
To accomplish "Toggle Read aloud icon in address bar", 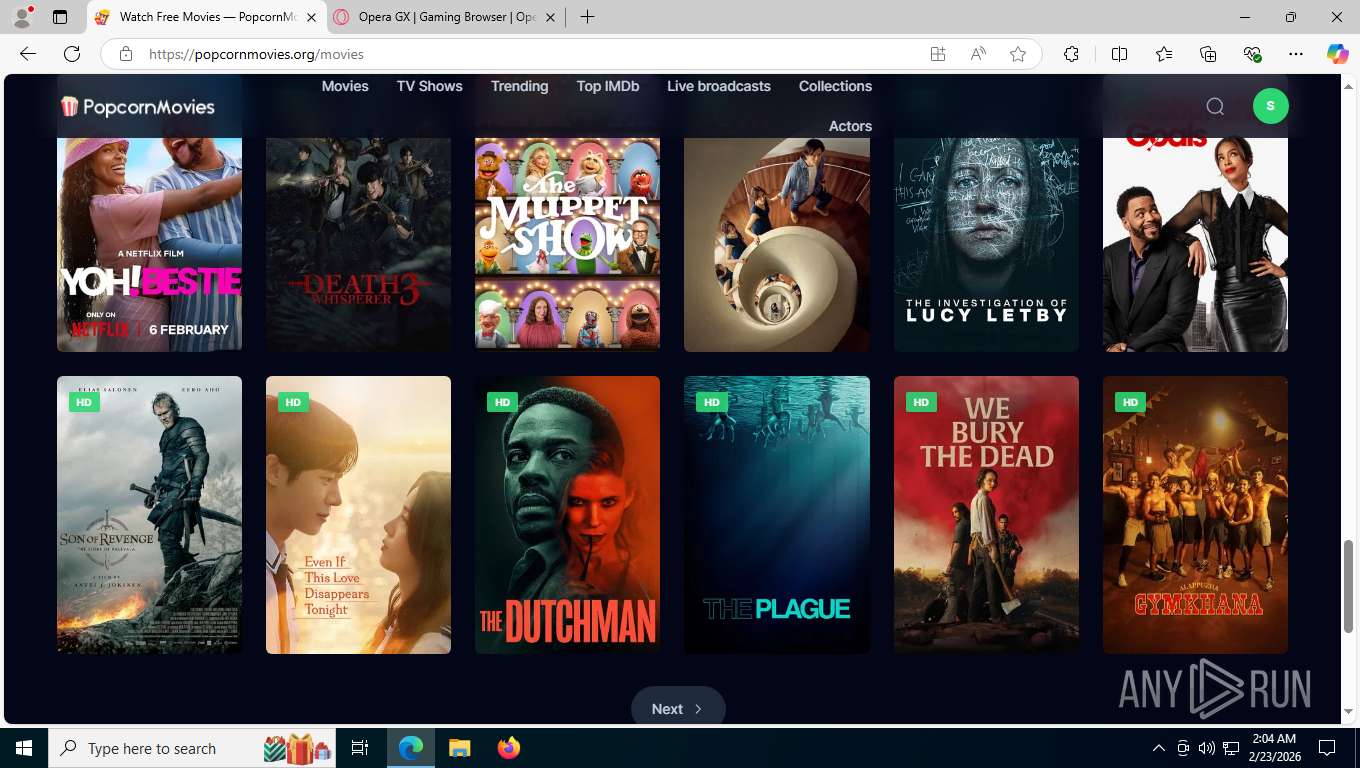I will point(978,54).
